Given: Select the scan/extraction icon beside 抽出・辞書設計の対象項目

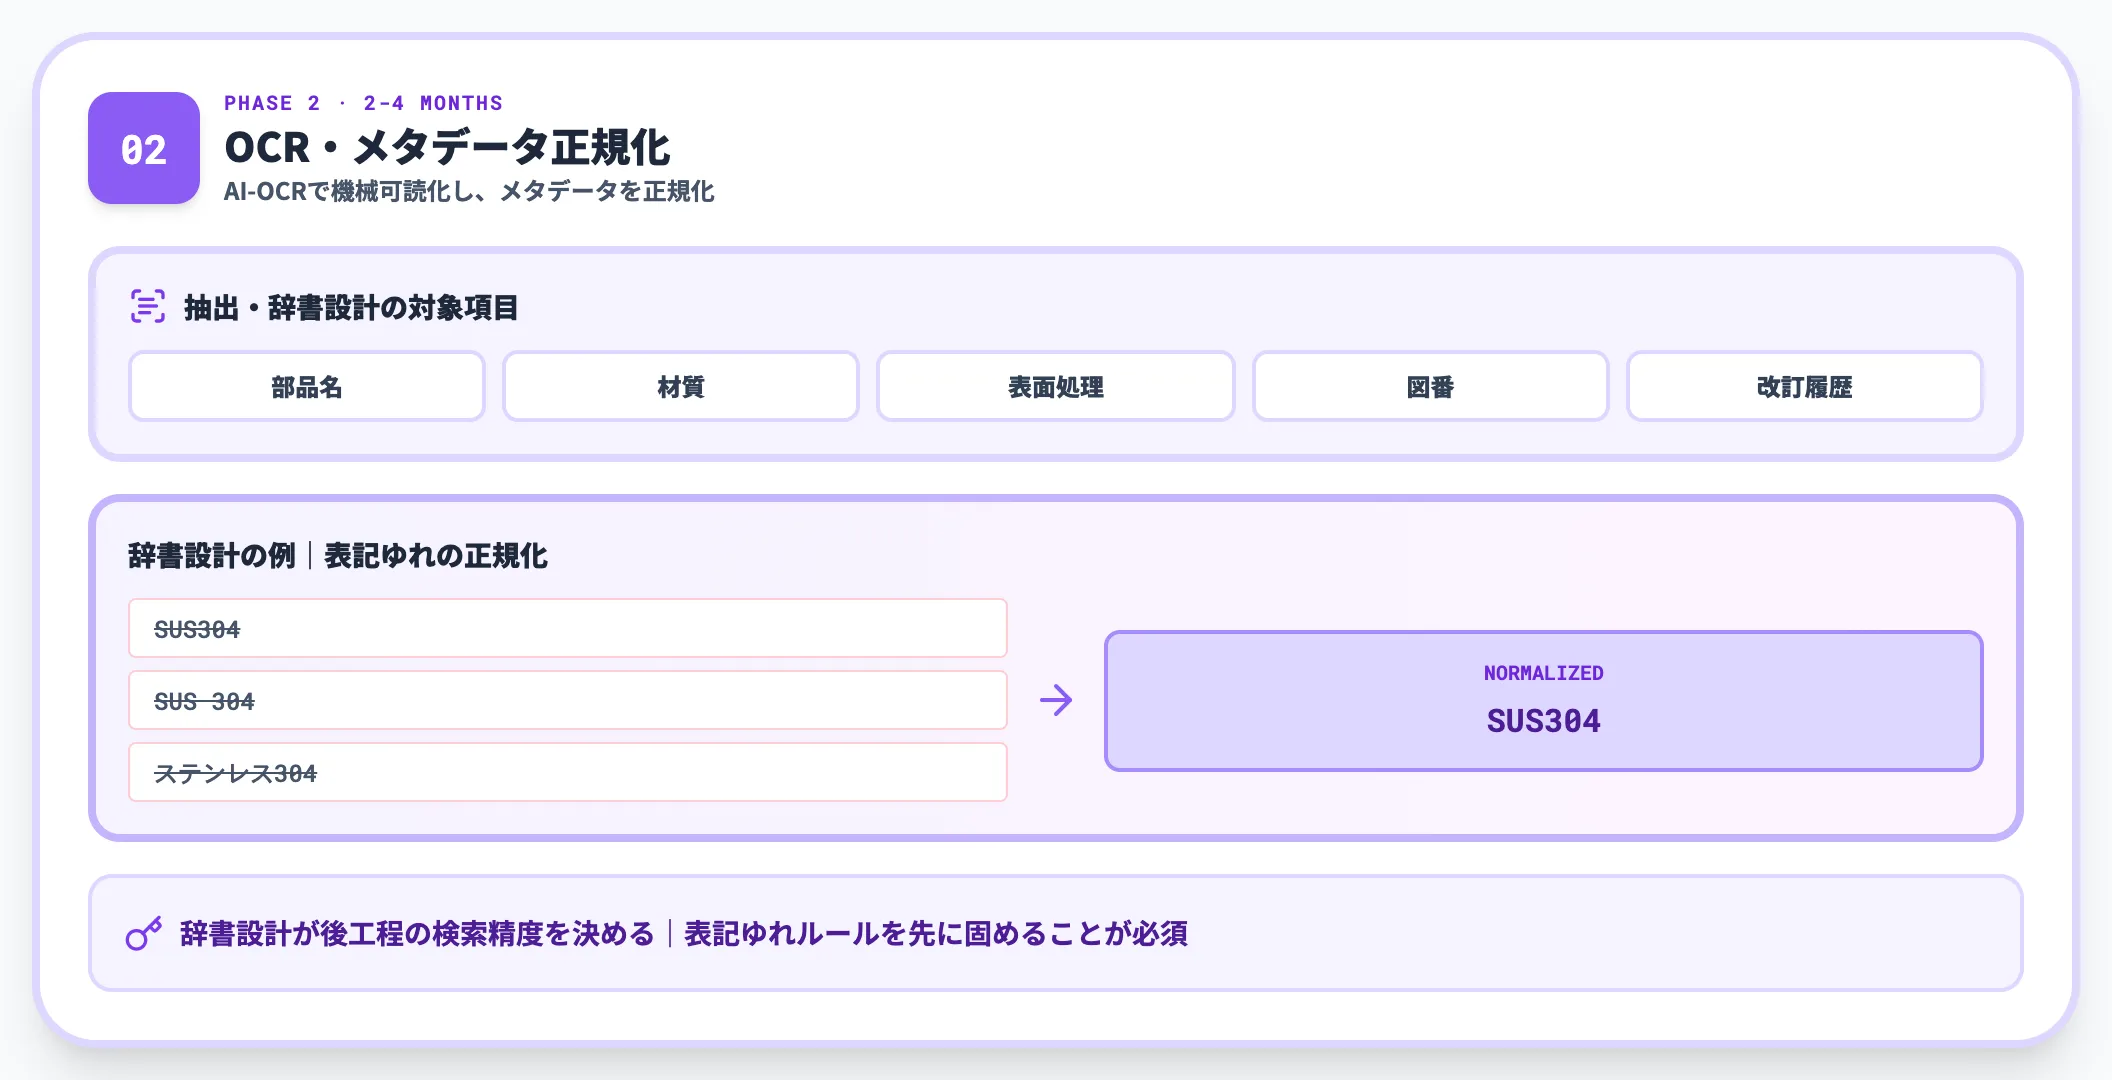Looking at the screenshot, I should pos(147,307).
